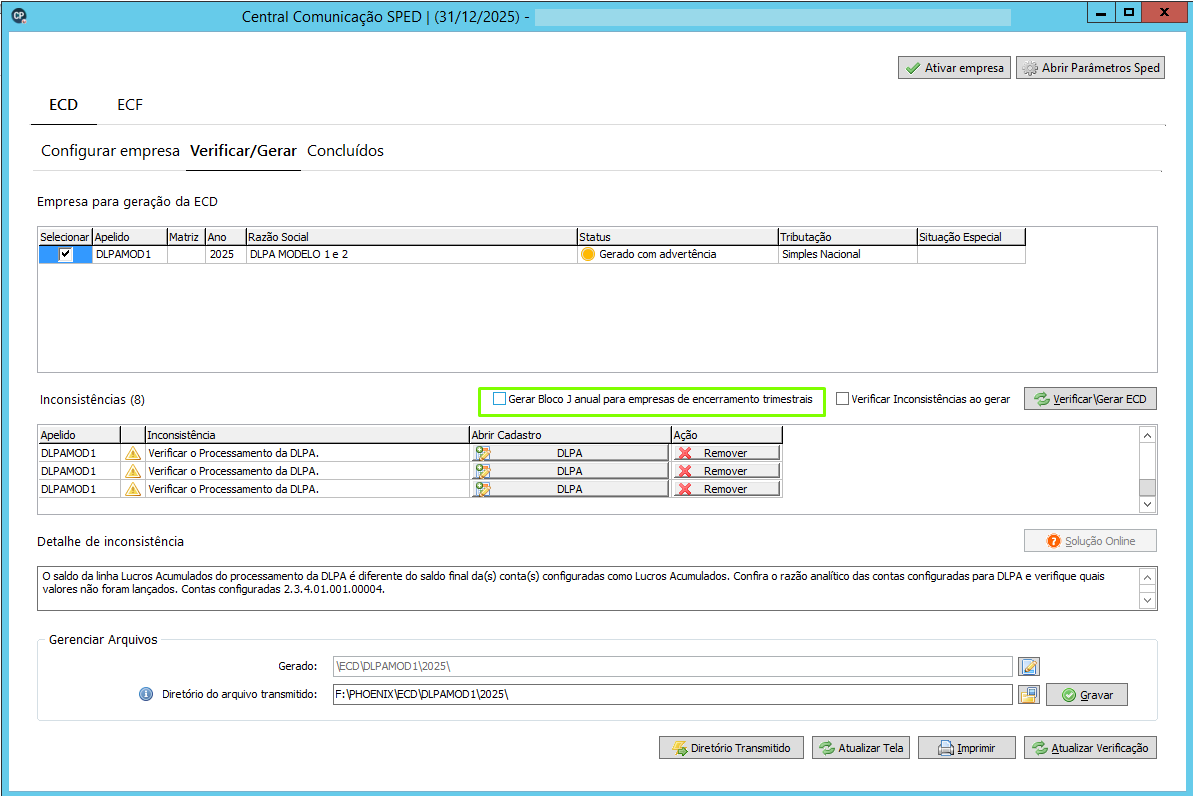1193x796 pixels.
Task: Click Atualizar Verificação button
Action: [1090, 748]
